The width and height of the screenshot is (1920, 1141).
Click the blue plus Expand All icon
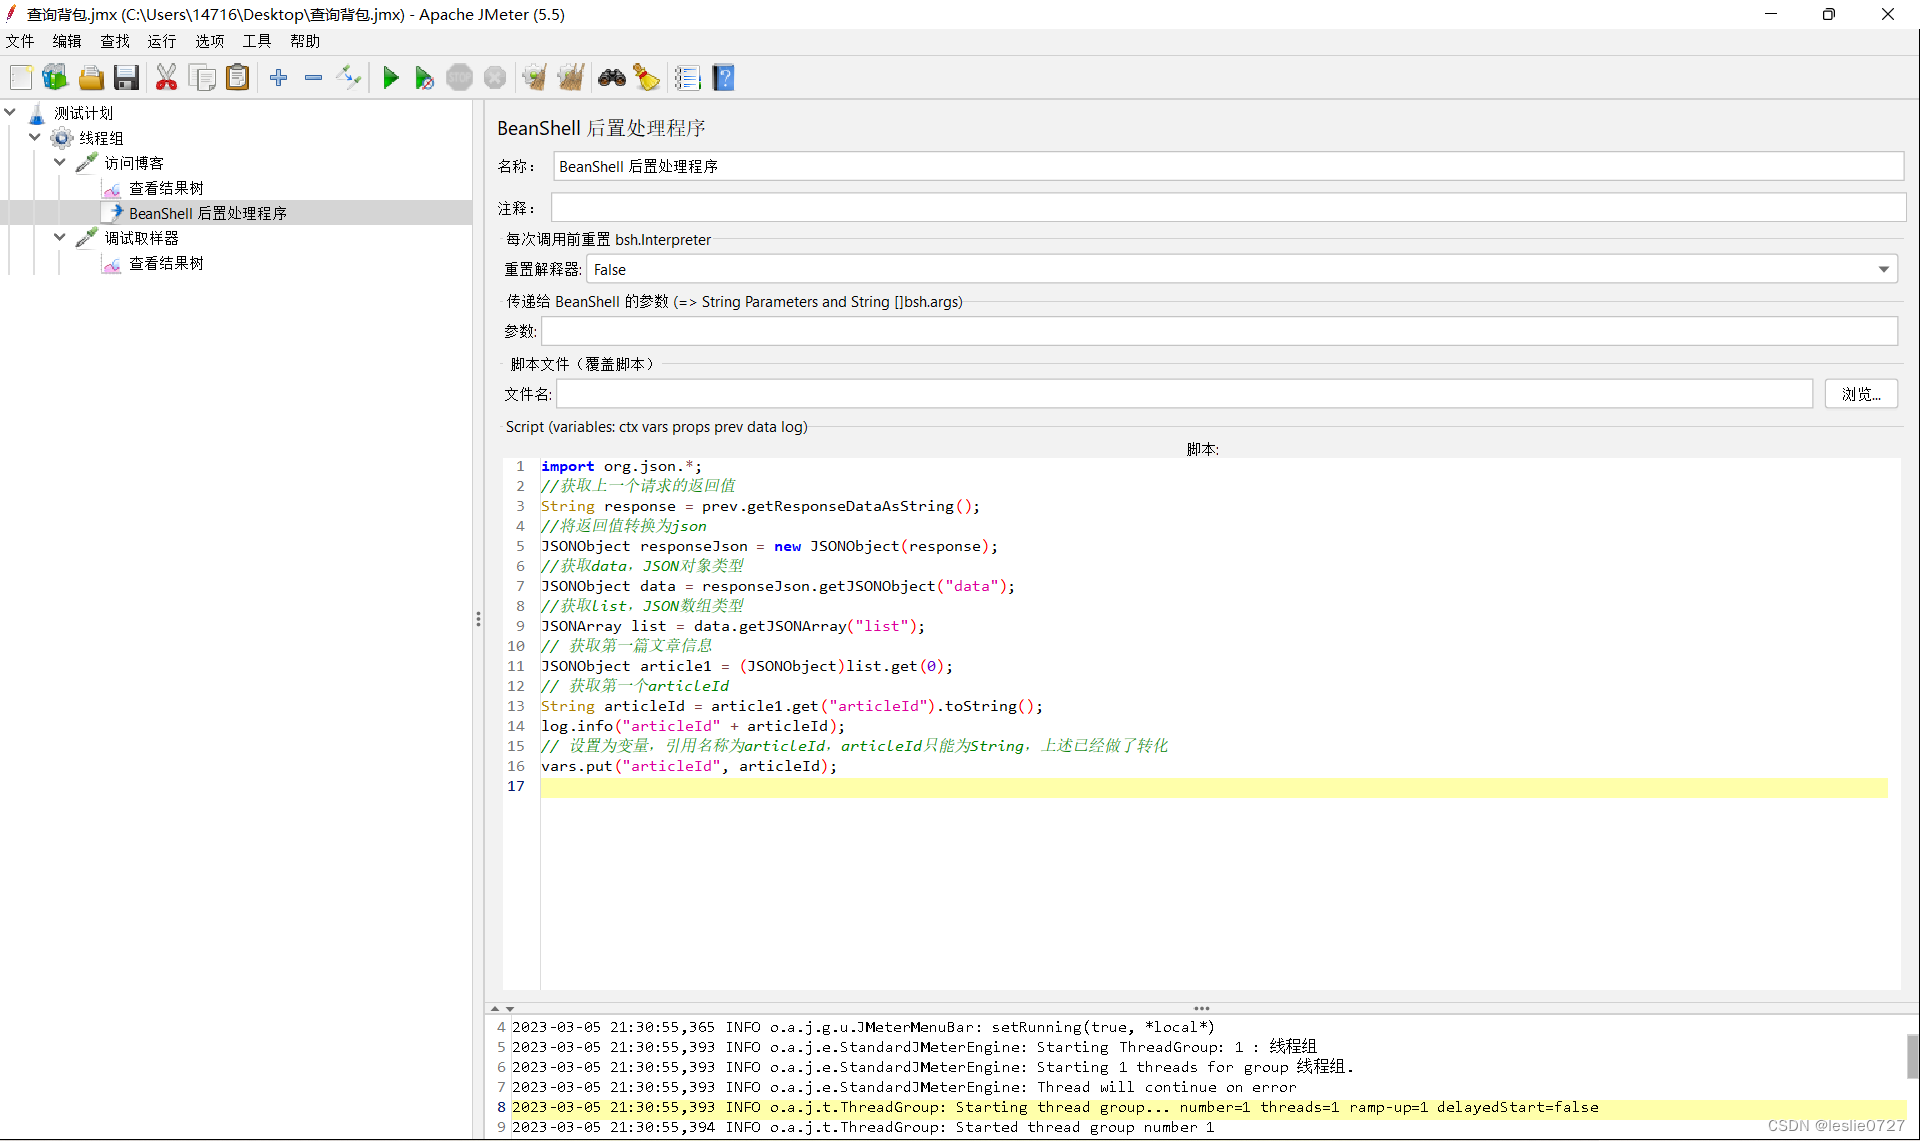point(279,78)
